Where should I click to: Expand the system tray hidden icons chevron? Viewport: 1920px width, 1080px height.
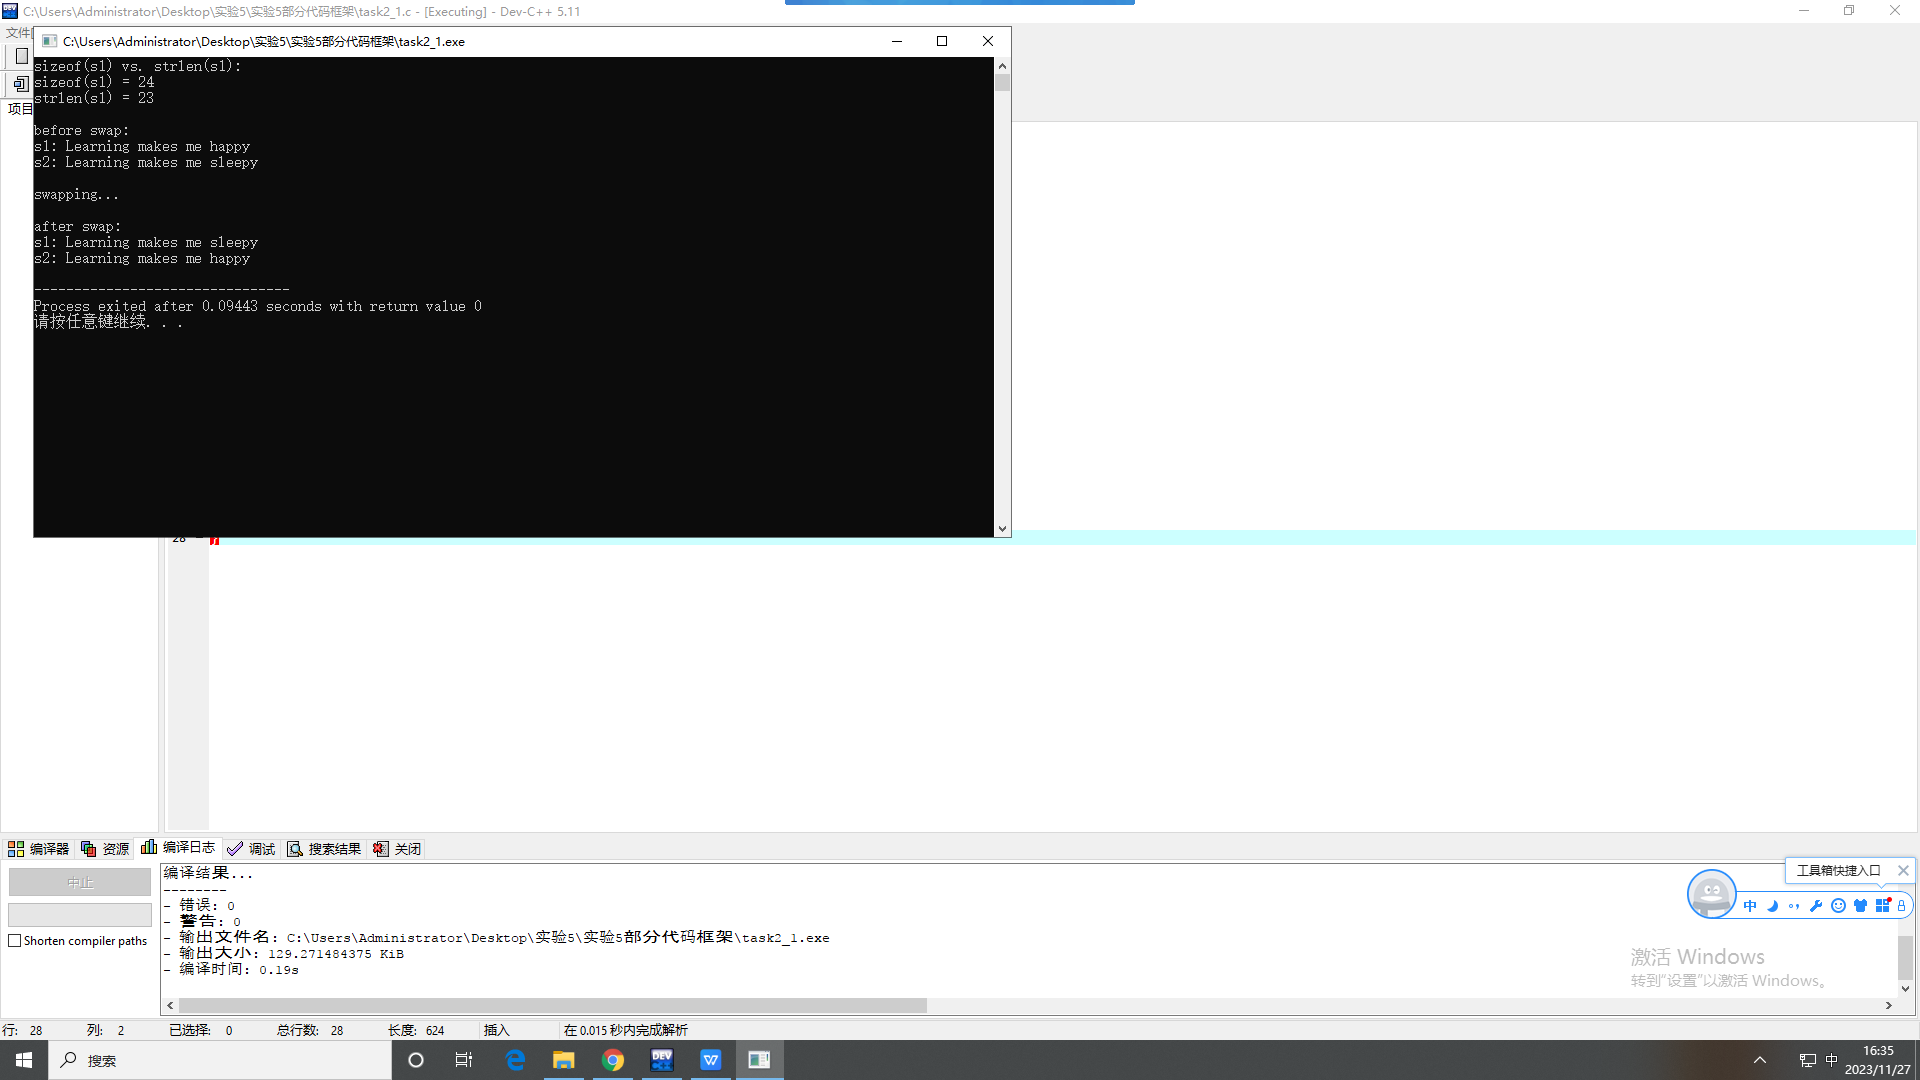pos(1760,1060)
